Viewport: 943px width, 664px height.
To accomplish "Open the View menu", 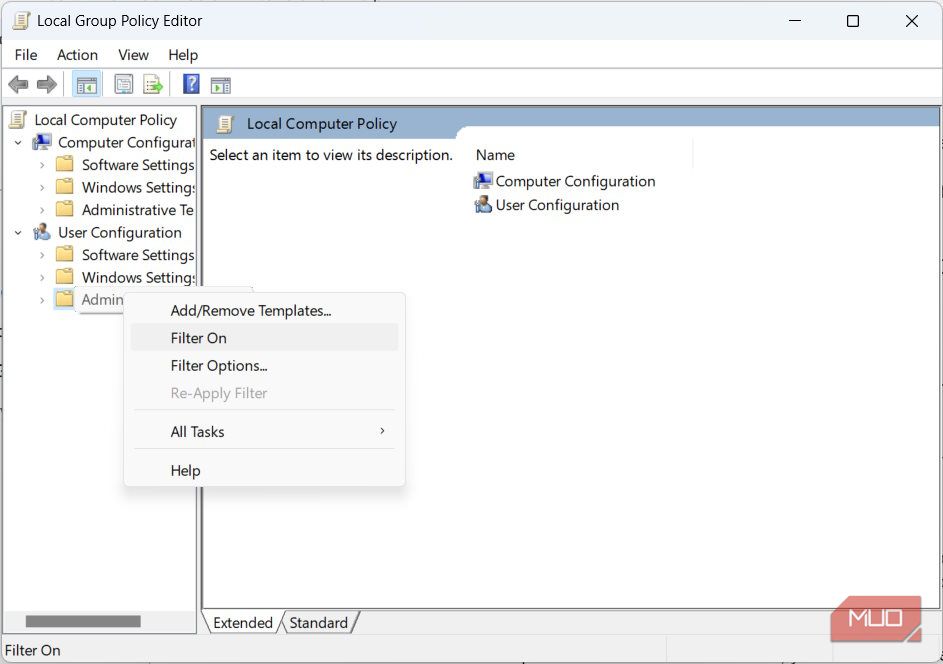I will (x=133, y=55).
